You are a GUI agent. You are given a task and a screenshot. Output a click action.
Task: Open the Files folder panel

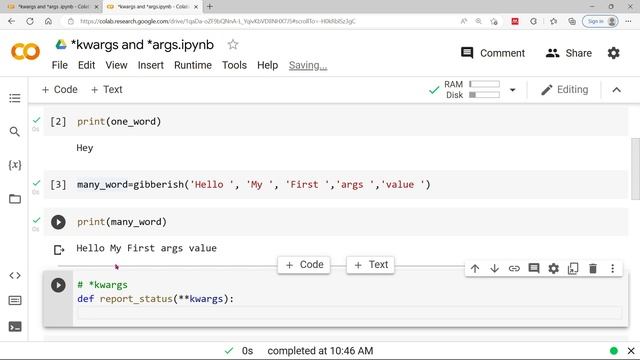click(15, 199)
